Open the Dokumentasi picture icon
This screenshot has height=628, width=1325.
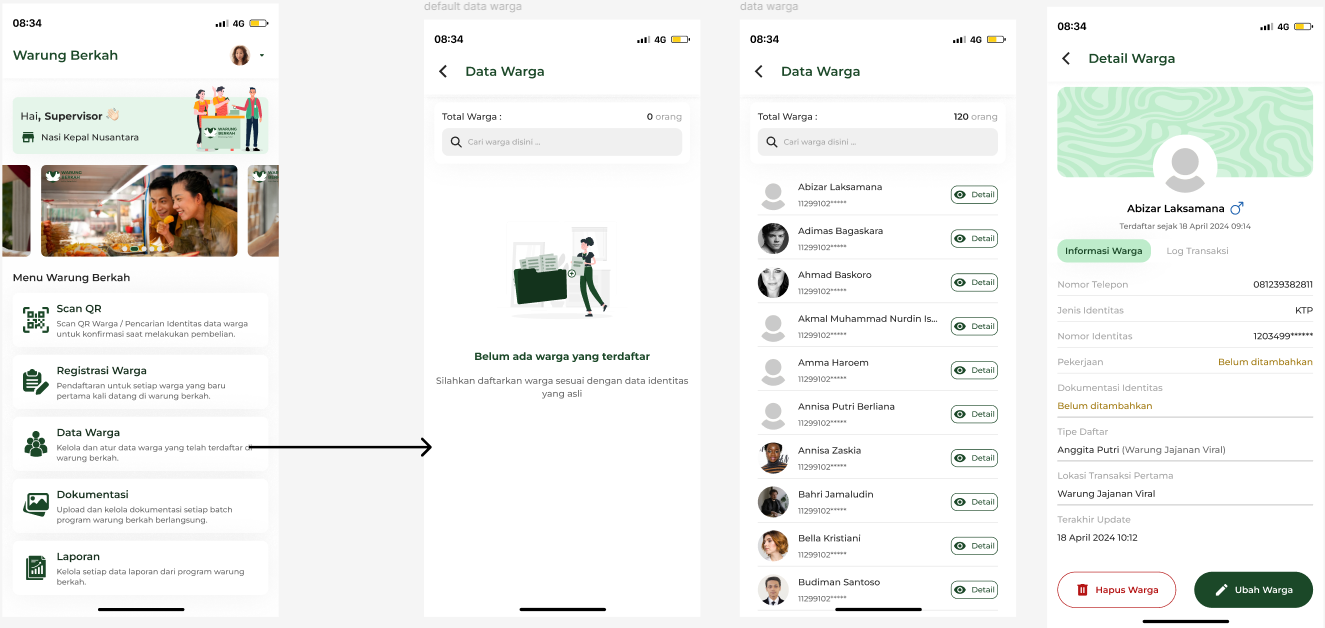point(36,504)
